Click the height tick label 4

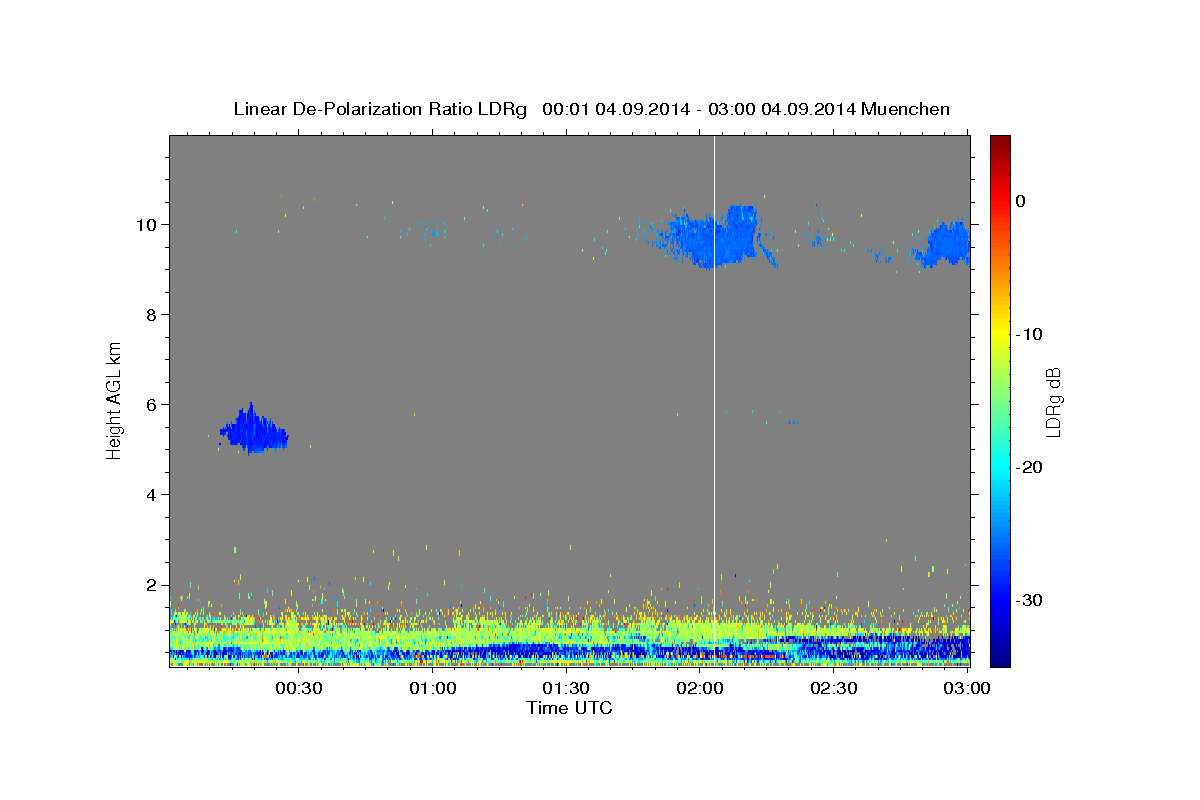(153, 495)
